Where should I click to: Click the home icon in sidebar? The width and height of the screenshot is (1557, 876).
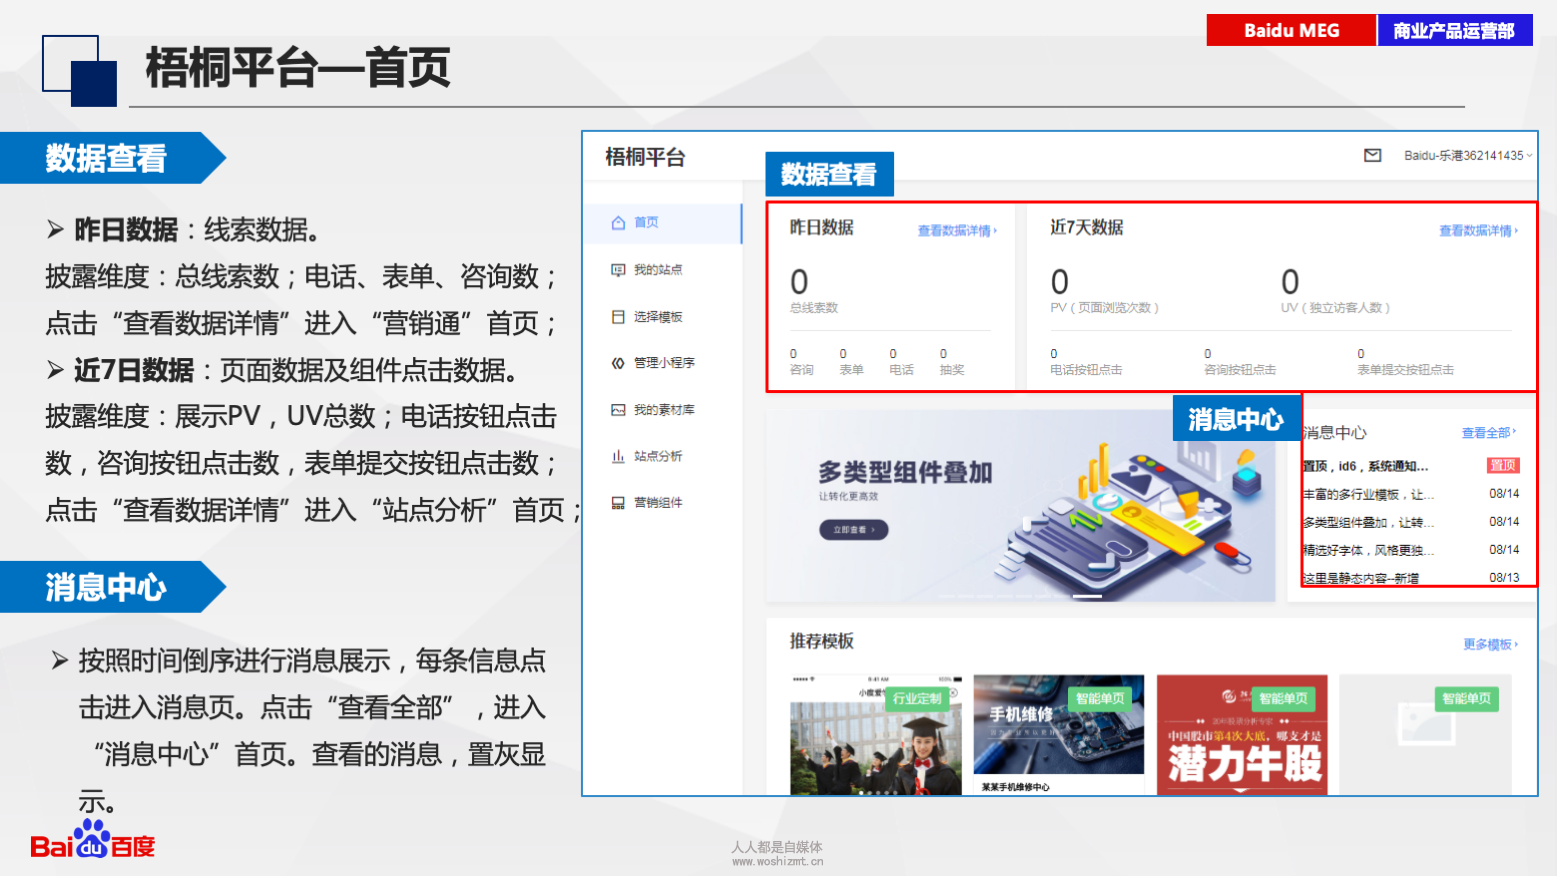pos(618,223)
